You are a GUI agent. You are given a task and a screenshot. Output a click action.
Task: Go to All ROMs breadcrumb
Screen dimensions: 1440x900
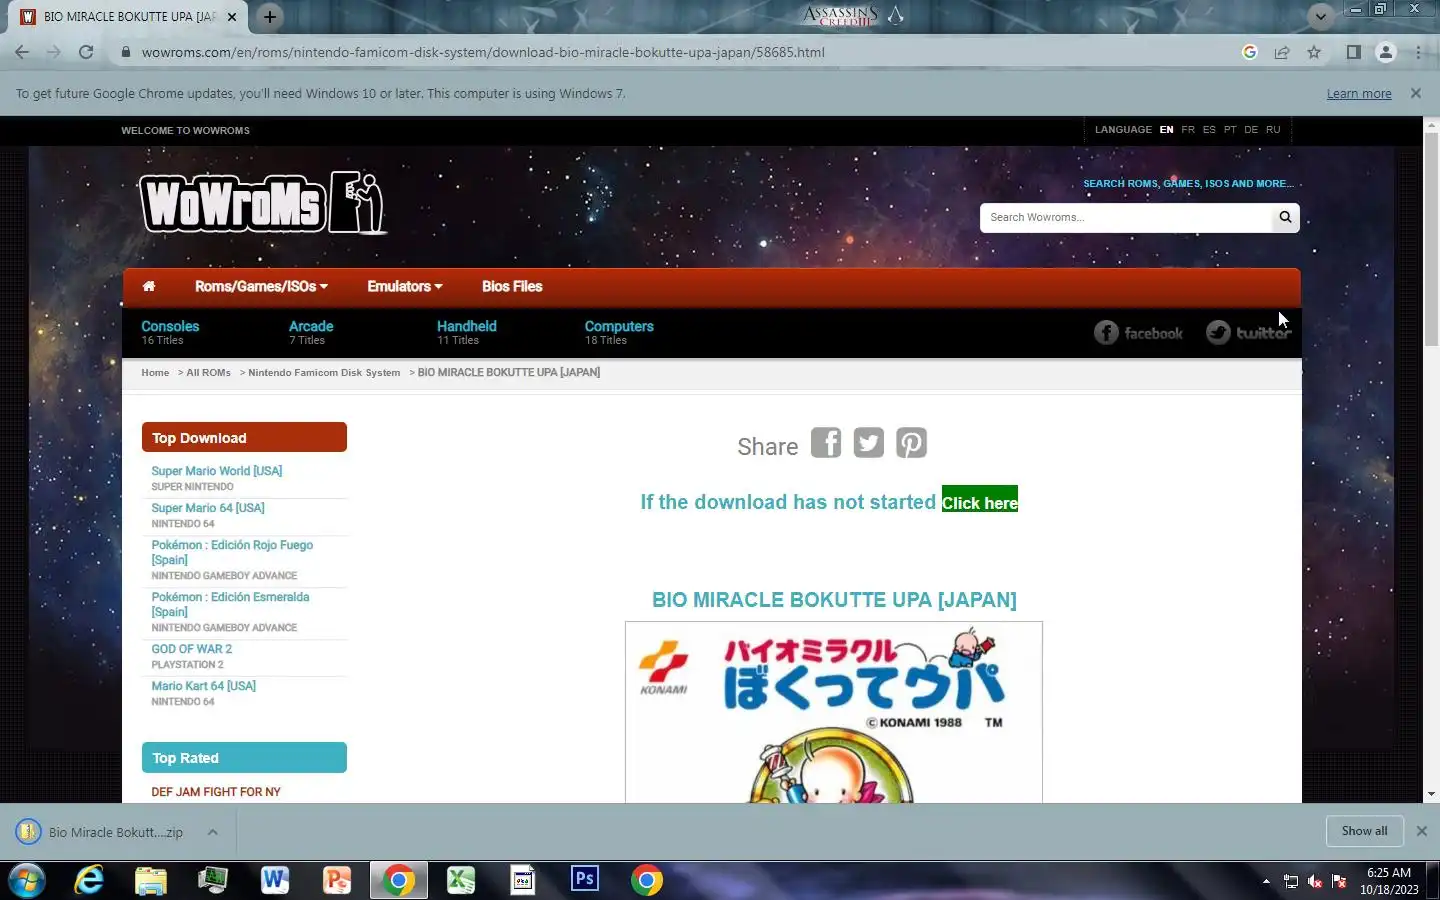point(208,372)
